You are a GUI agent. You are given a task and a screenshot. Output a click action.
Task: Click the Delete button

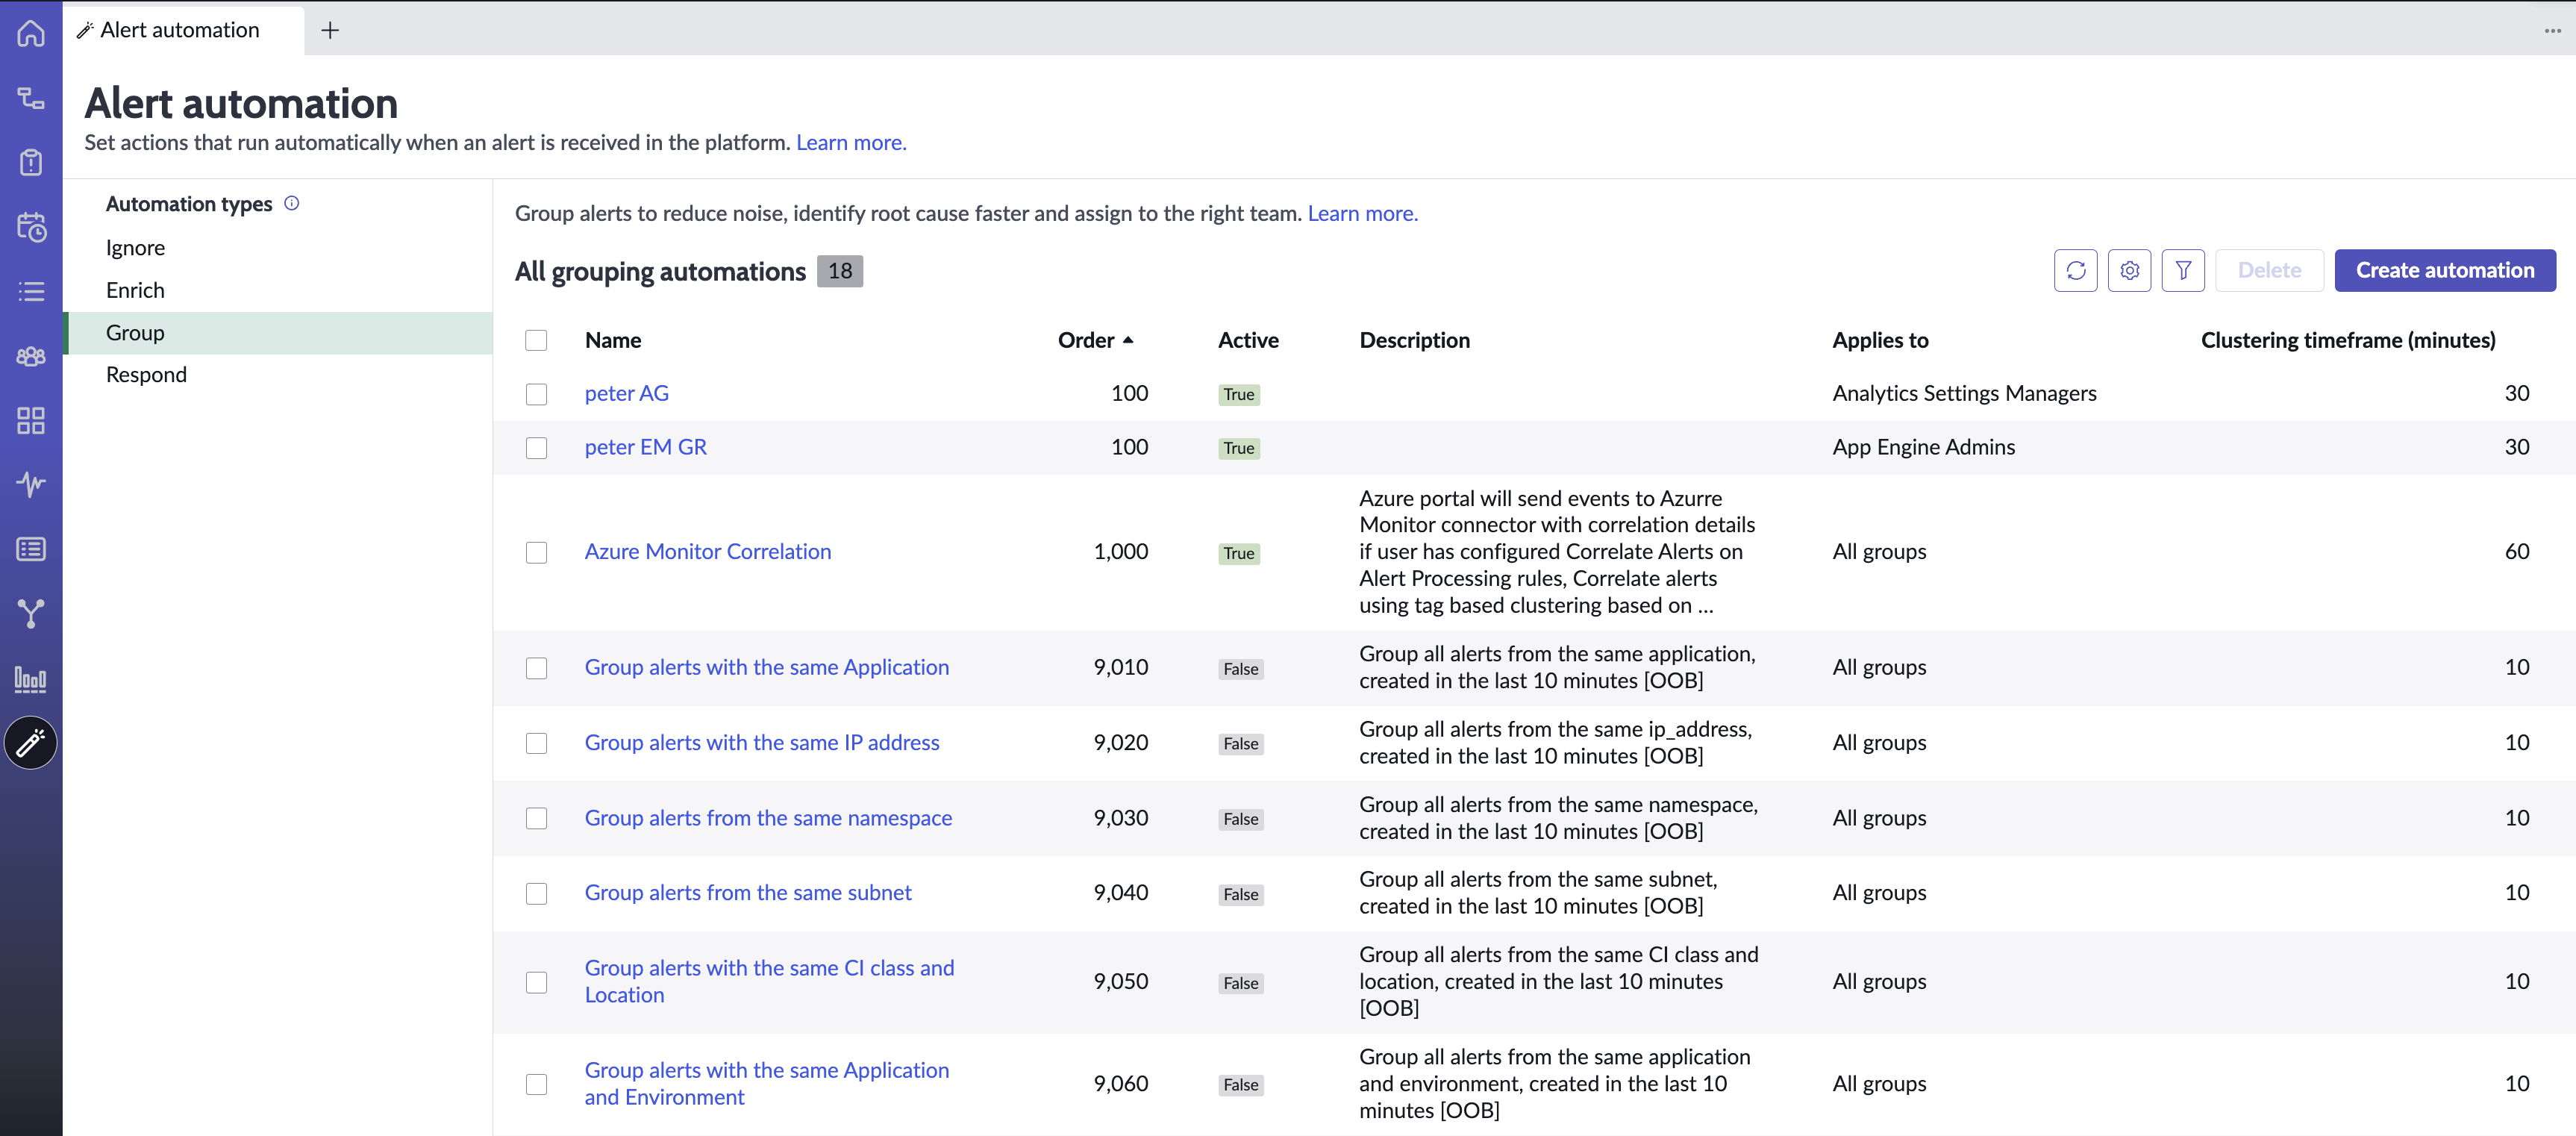[x=2269, y=271]
